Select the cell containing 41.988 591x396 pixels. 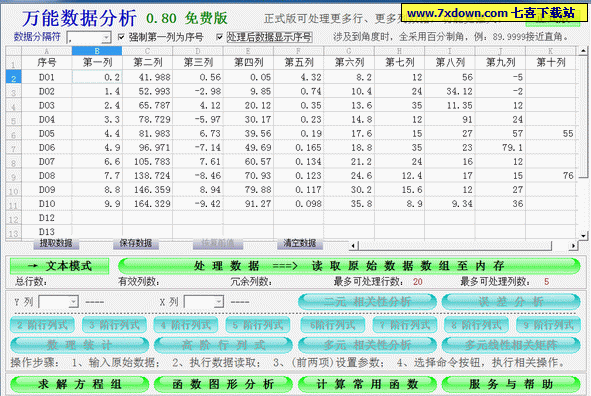pyautogui.click(x=147, y=77)
